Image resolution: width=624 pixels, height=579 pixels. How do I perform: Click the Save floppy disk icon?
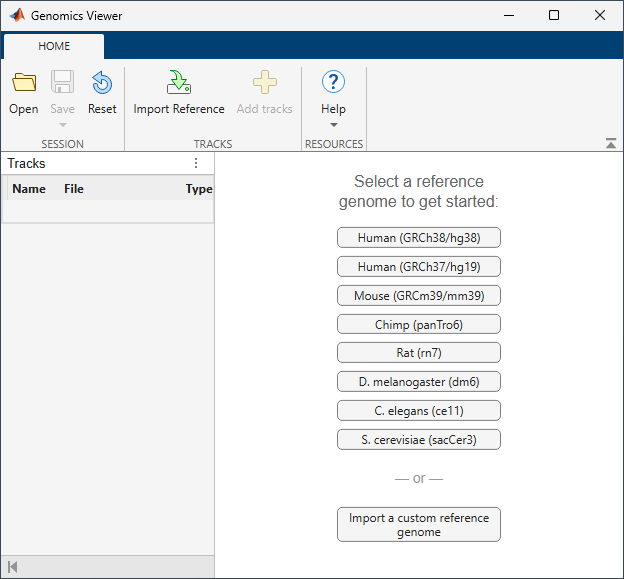pyautogui.click(x=62, y=82)
